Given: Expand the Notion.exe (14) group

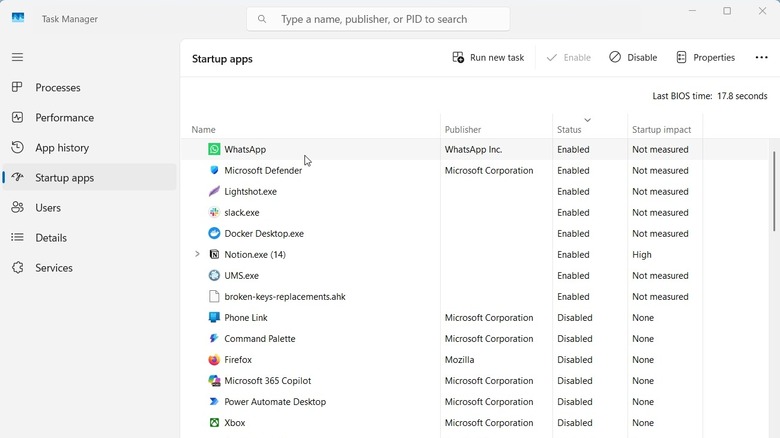Looking at the screenshot, I should [197, 254].
